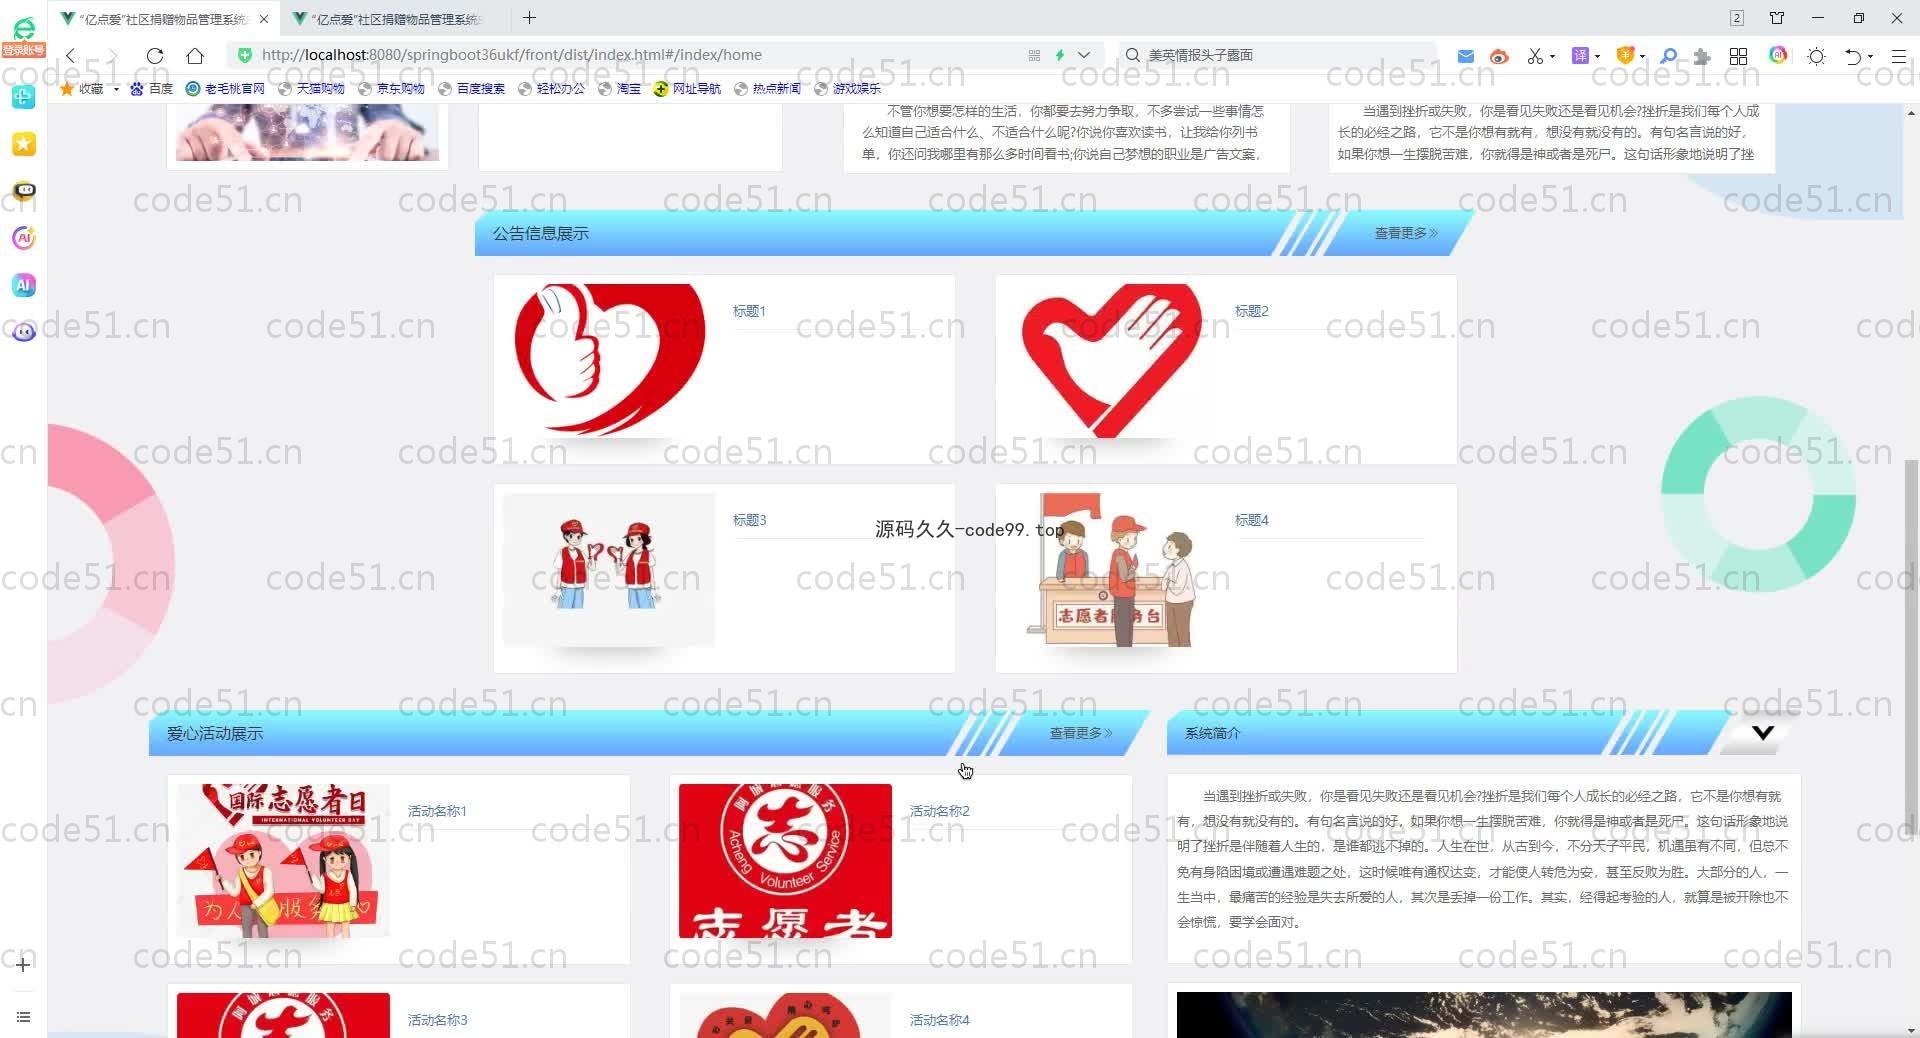This screenshot has height=1038, width=1920.
Task: Reload the page with refresh icon
Action: click(x=155, y=55)
